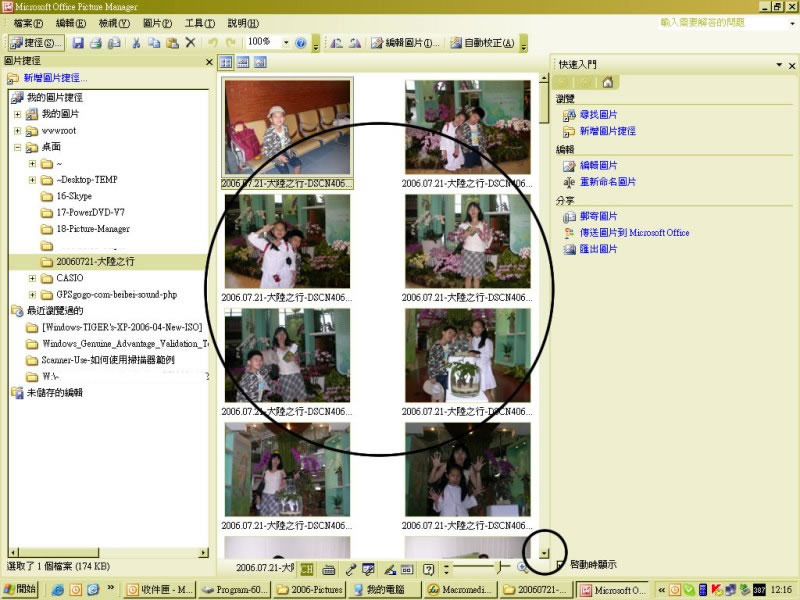The image size is (800, 600).
Task: Click the thumbnail scrollbar down arrow
Action: 544,553
